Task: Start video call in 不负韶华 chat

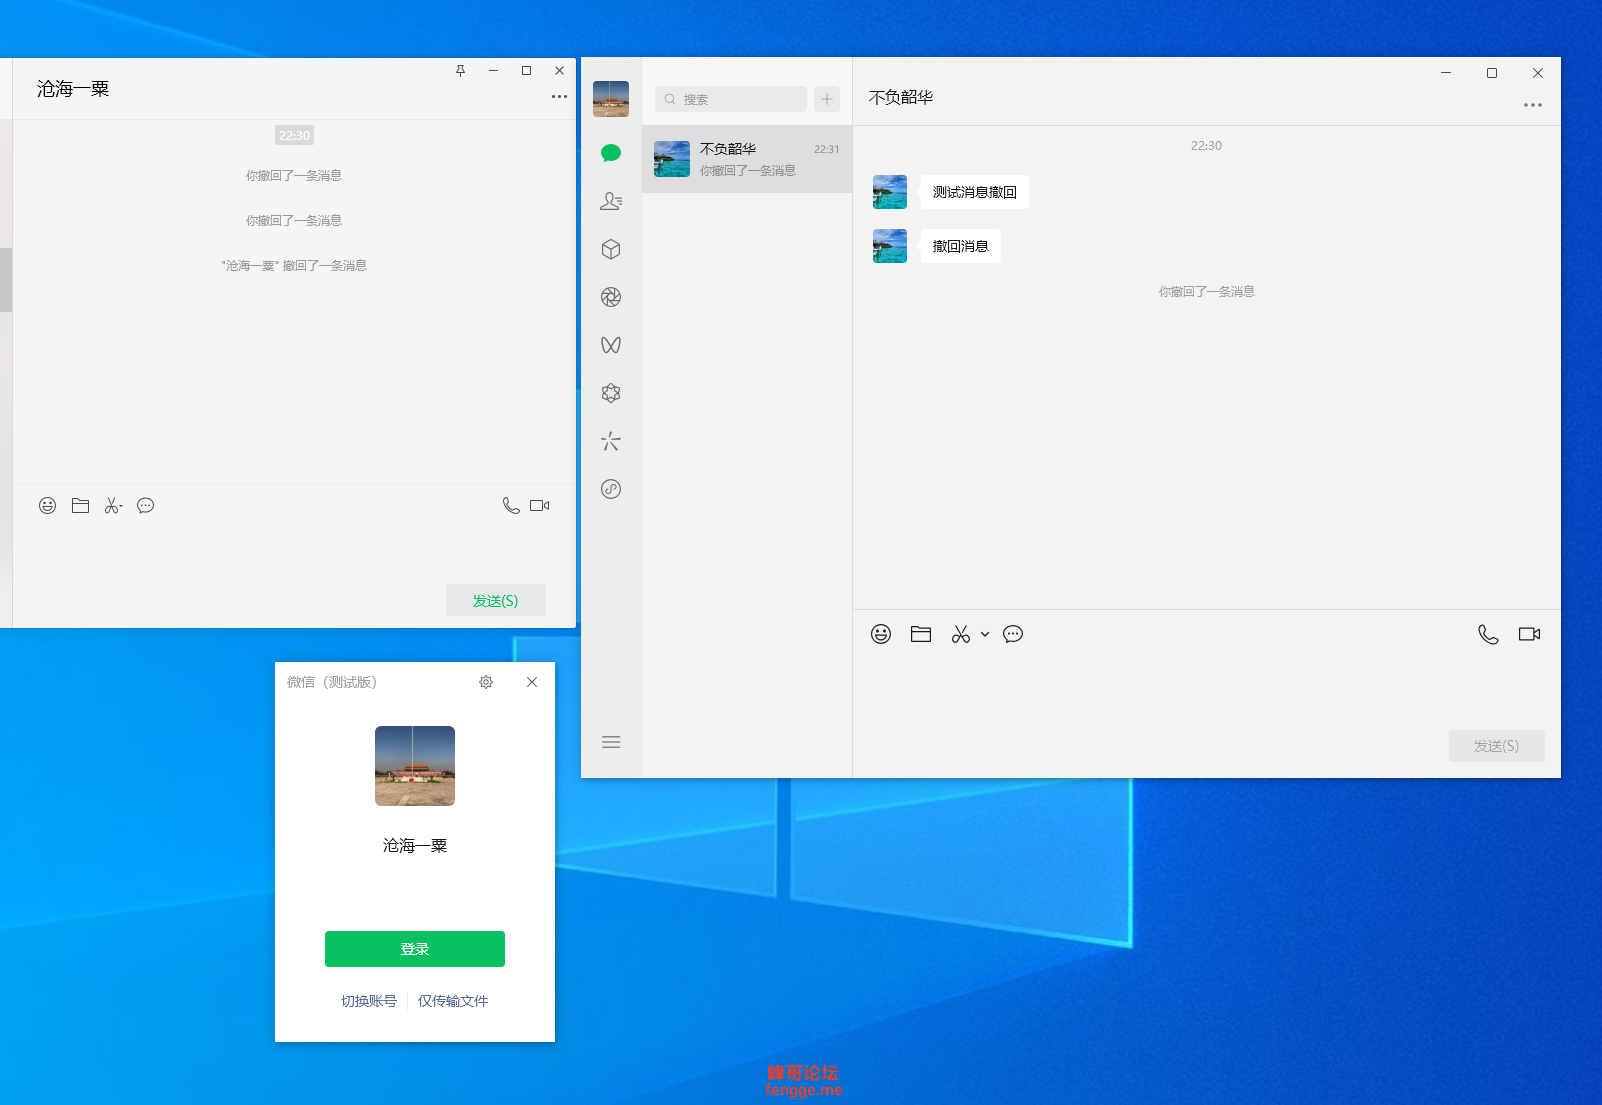Action: click(x=1529, y=634)
